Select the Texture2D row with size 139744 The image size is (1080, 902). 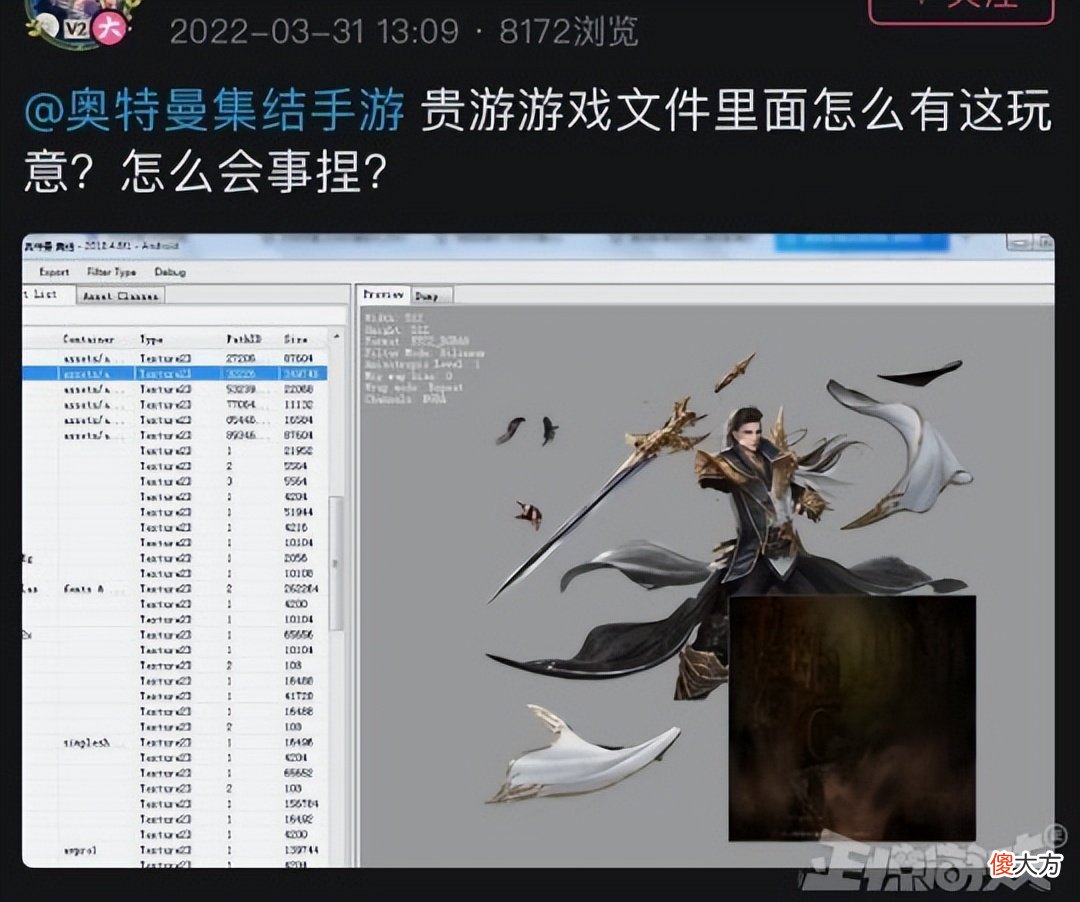[175, 850]
